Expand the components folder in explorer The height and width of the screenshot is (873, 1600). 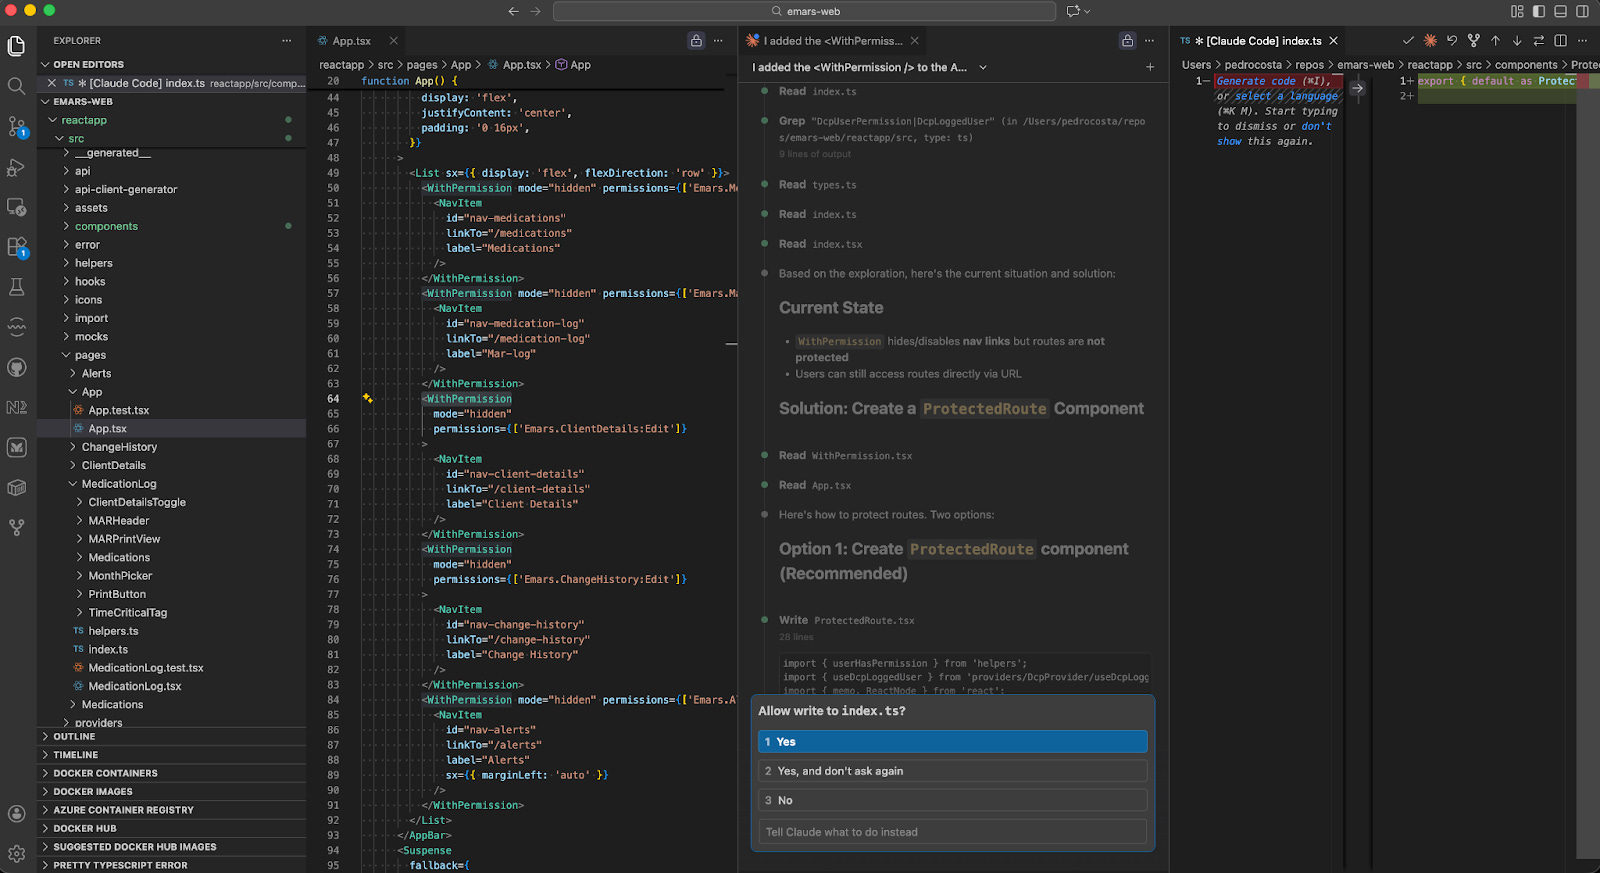[x=106, y=226]
